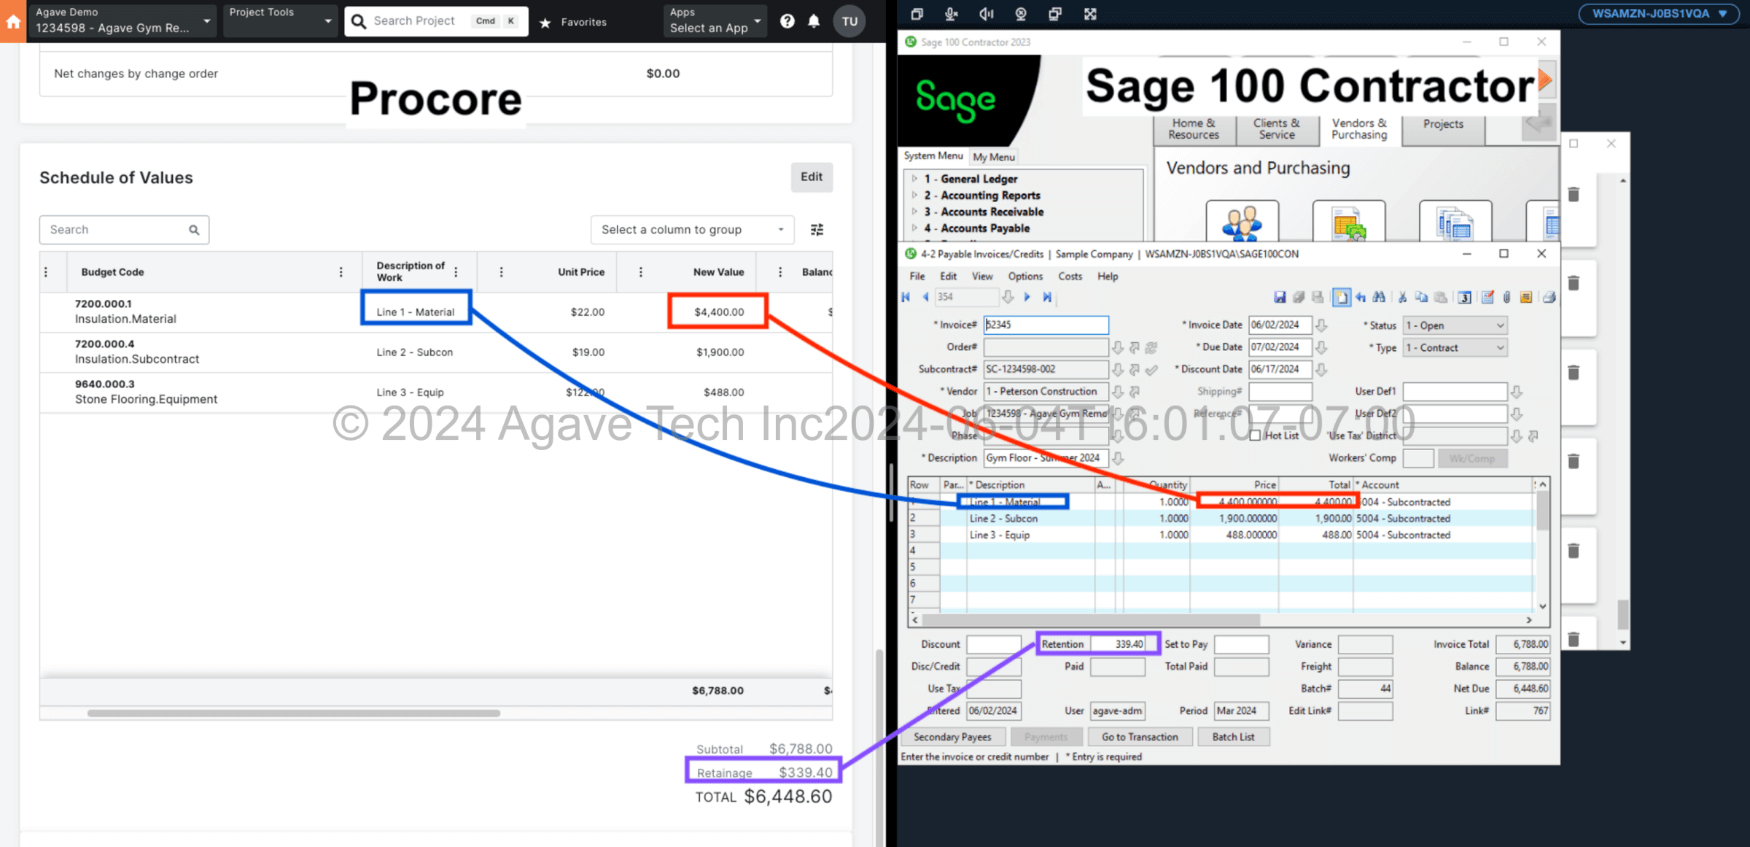Click the Home & Resources tab

click(1193, 129)
